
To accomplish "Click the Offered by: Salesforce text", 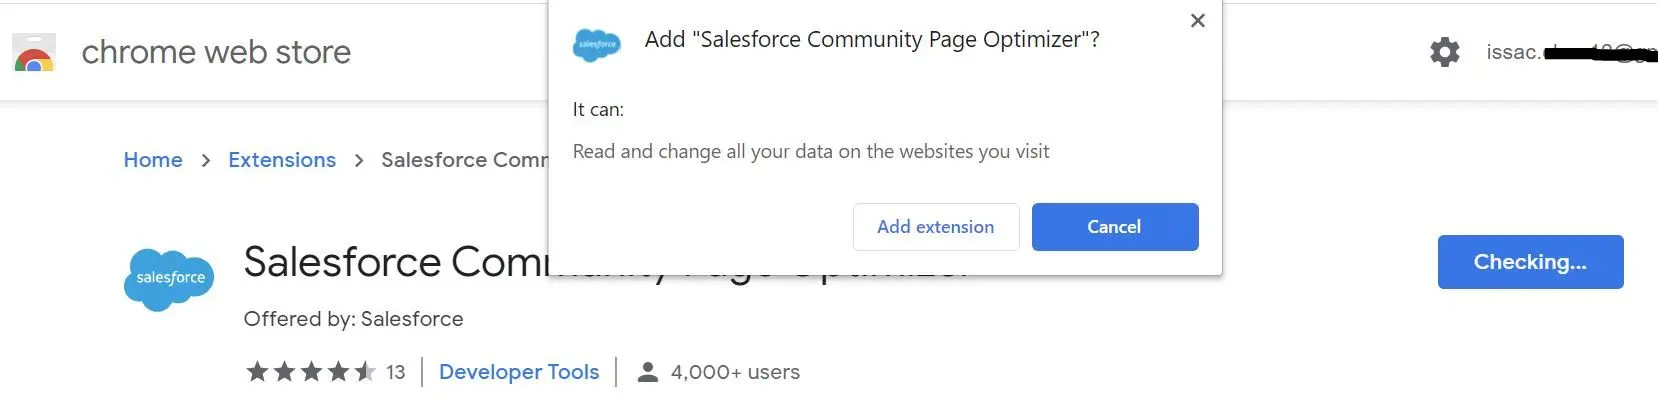I will 353,319.
